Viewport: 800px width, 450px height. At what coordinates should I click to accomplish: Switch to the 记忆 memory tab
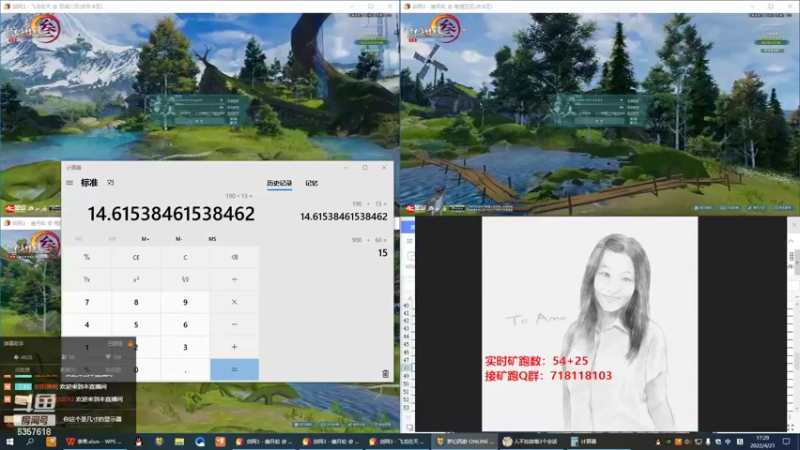[311, 183]
